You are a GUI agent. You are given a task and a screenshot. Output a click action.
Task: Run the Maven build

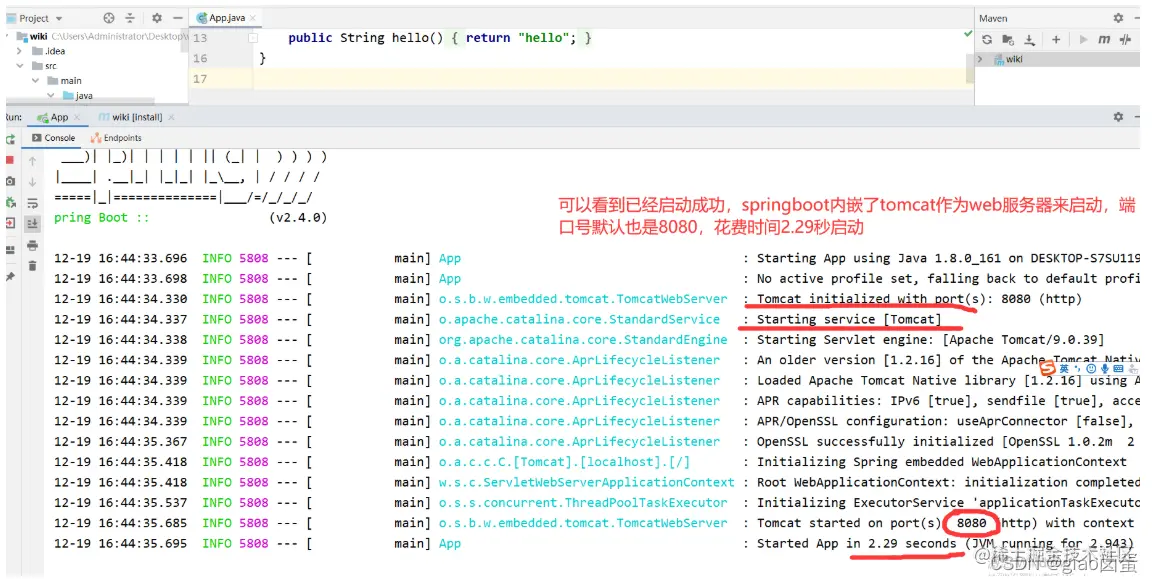pyautogui.click(x=1083, y=40)
